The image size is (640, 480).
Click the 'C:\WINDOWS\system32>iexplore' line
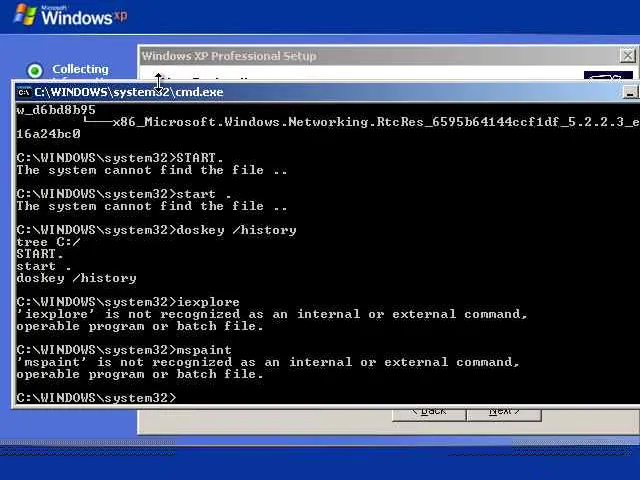tap(128, 302)
